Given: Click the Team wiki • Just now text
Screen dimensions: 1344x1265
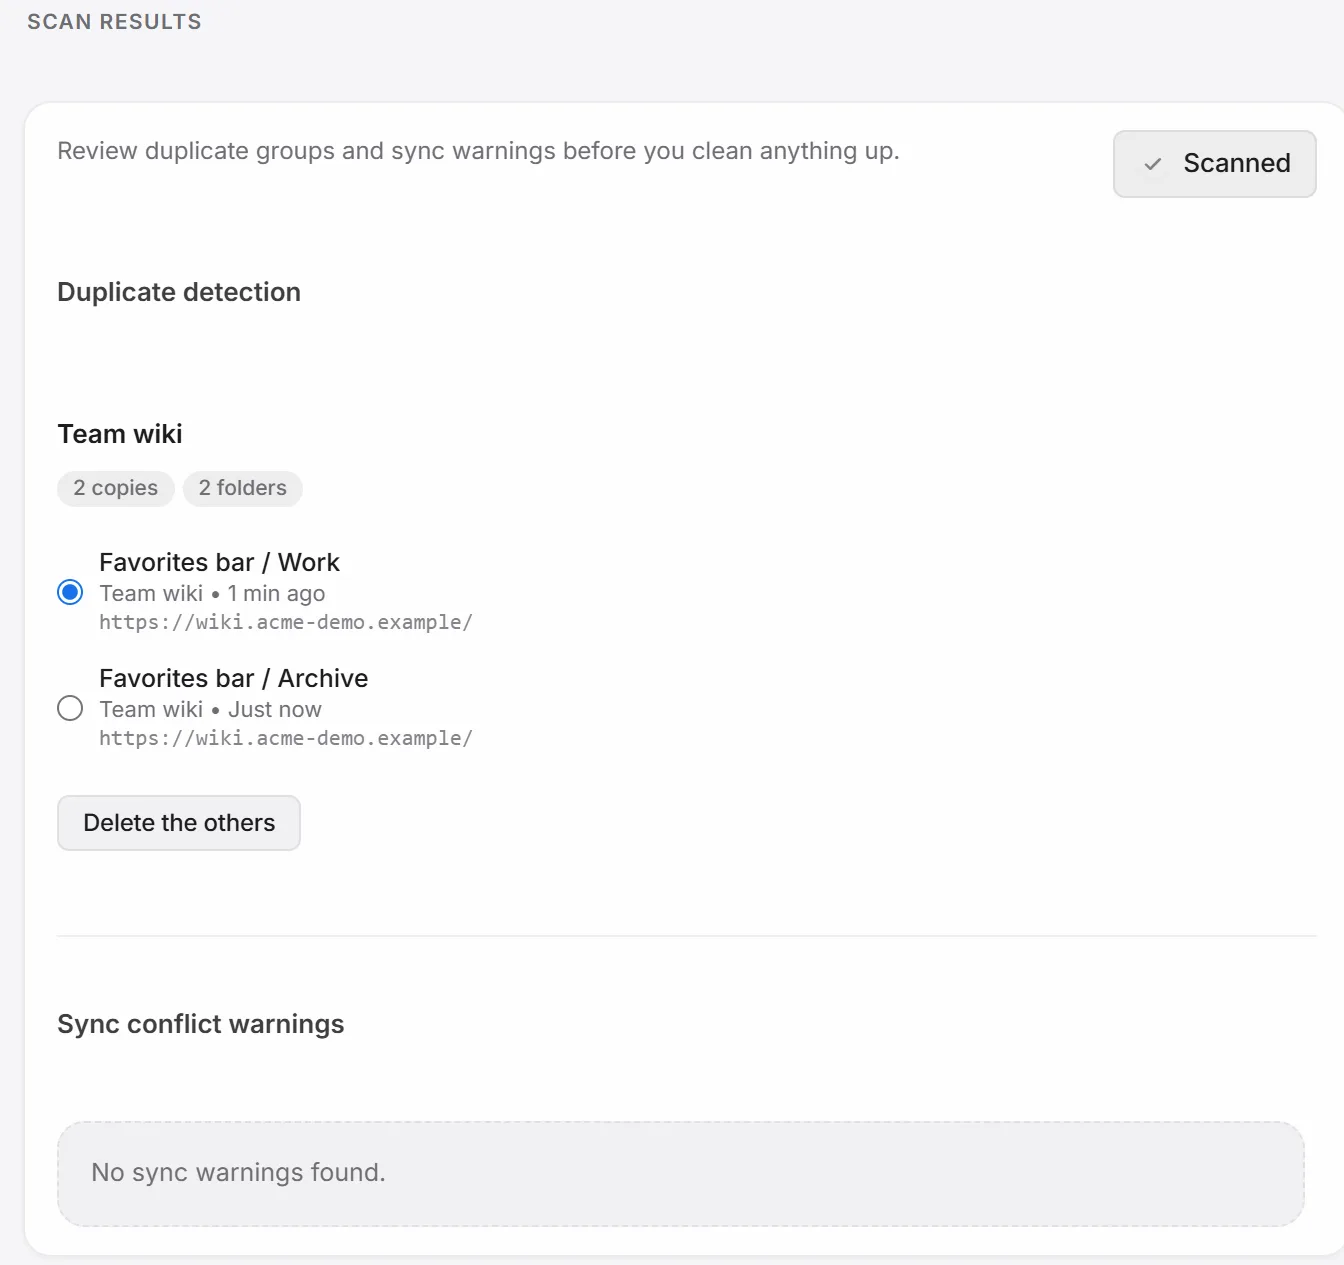Looking at the screenshot, I should [x=210, y=709].
